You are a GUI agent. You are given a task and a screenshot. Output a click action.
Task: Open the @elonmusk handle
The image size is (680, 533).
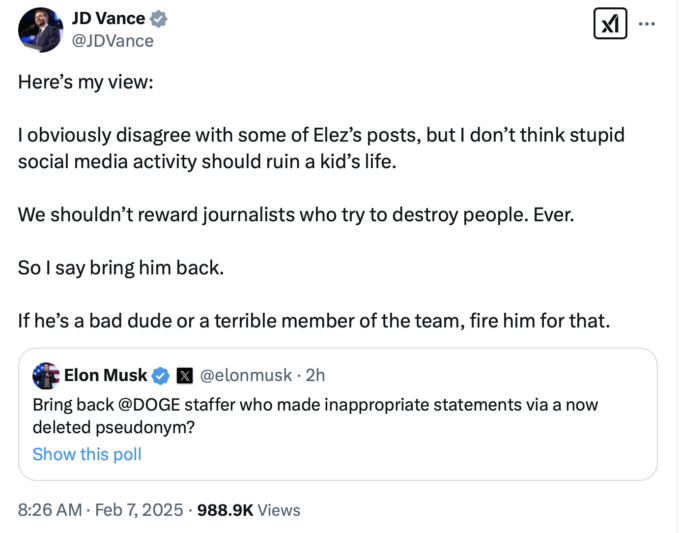tap(246, 375)
